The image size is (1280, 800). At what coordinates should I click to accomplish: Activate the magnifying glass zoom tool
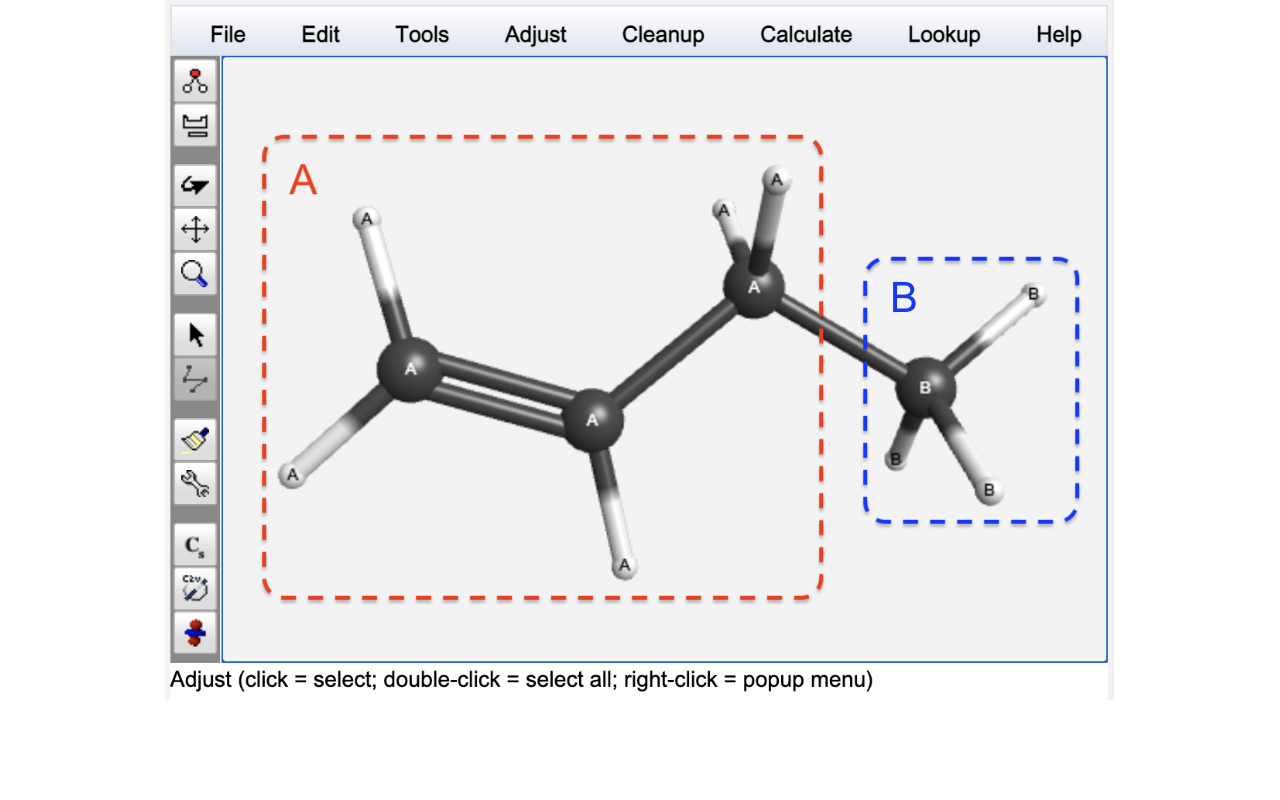point(195,273)
